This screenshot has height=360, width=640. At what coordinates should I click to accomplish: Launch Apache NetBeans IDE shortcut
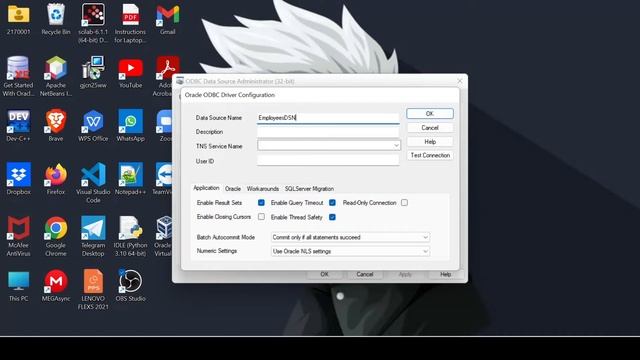pyautogui.click(x=56, y=77)
